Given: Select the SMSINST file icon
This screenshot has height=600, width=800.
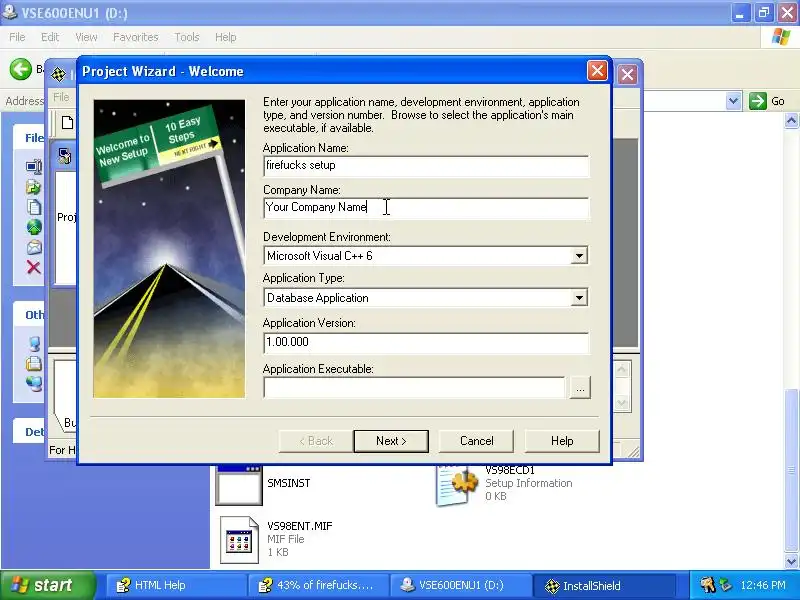Looking at the screenshot, I should coord(239,485).
